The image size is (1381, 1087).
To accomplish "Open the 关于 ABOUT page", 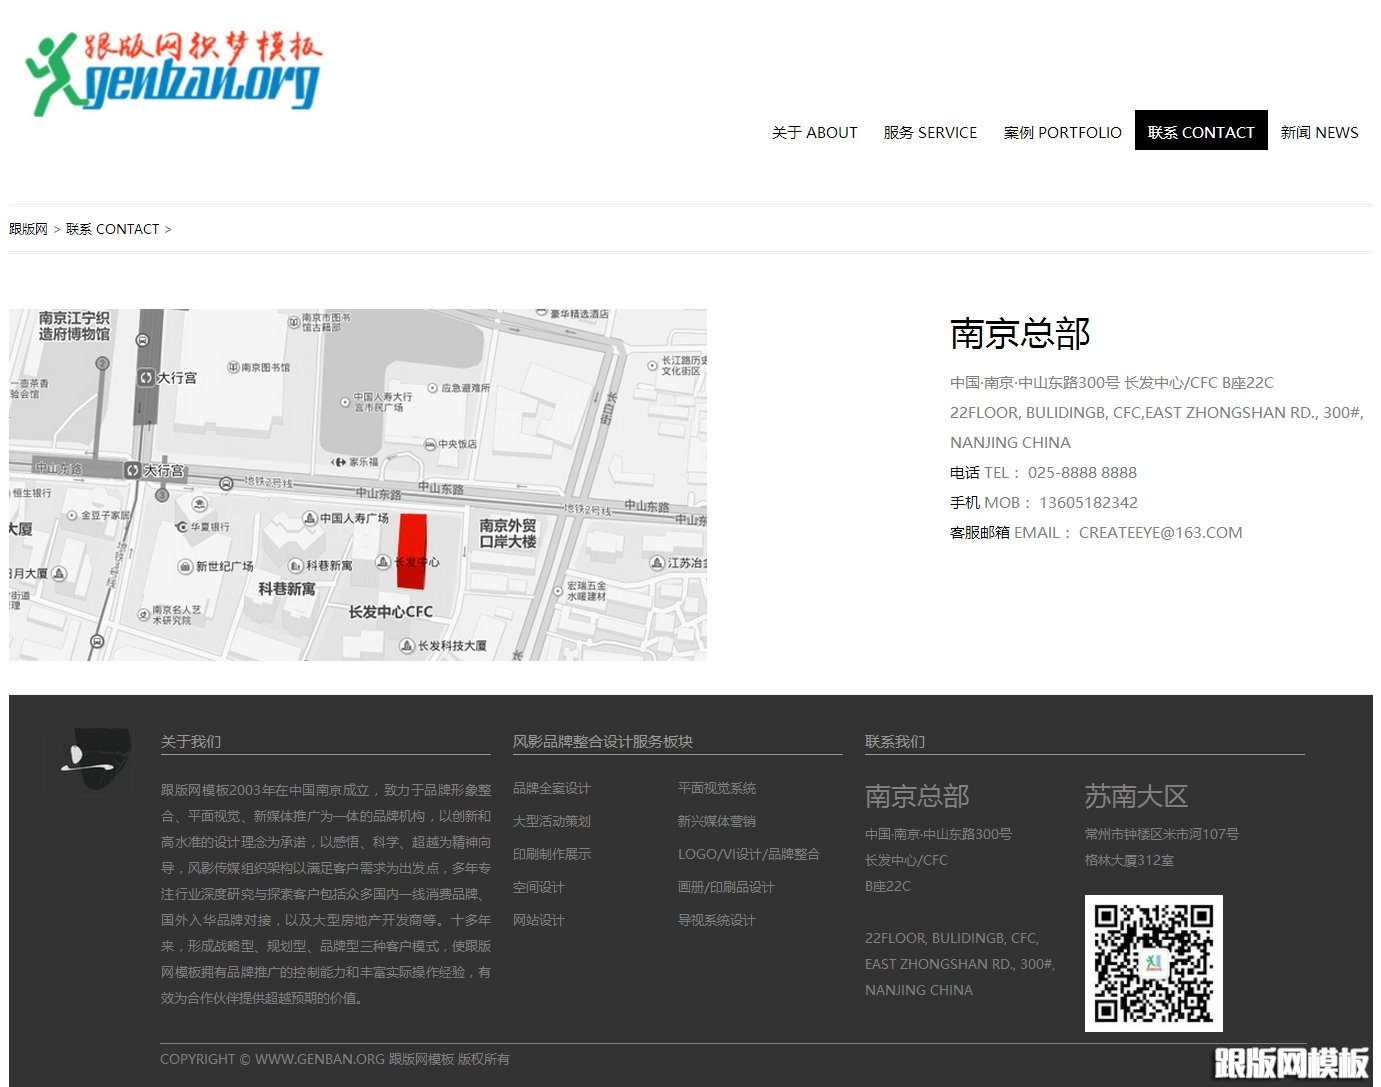I will click(x=814, y=132).
